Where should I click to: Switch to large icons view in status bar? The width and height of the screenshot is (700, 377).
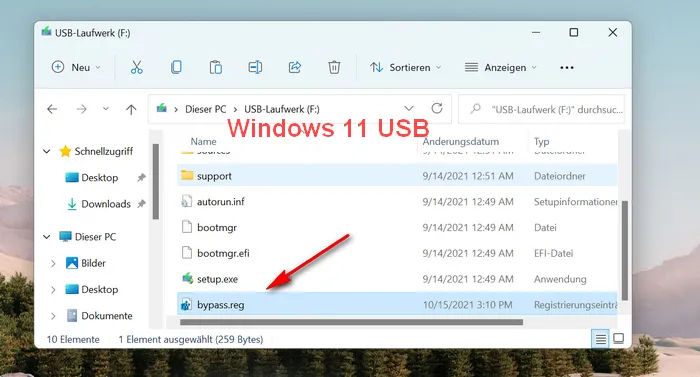click(x=619, y=339)
